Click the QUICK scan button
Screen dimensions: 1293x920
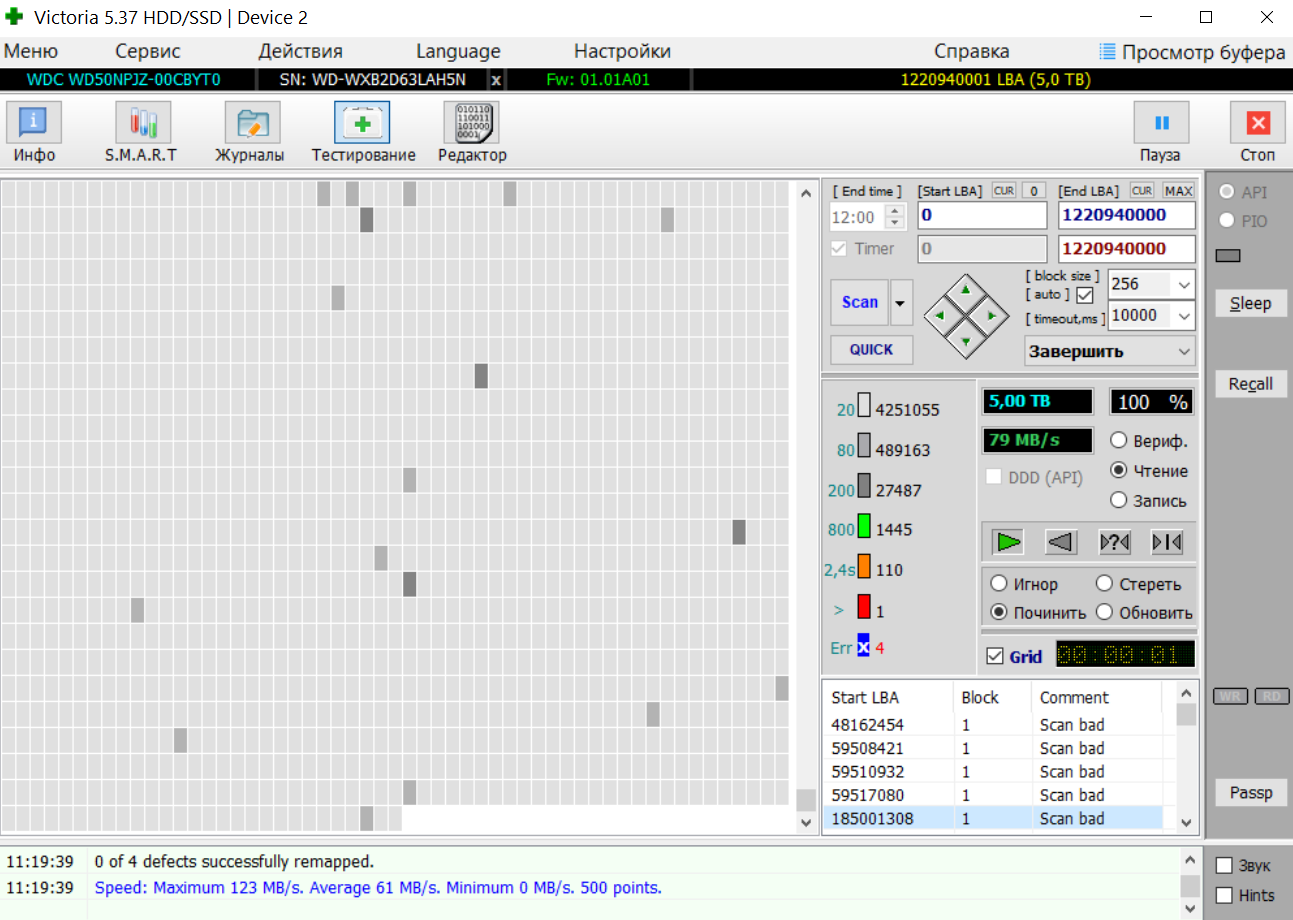872,349
